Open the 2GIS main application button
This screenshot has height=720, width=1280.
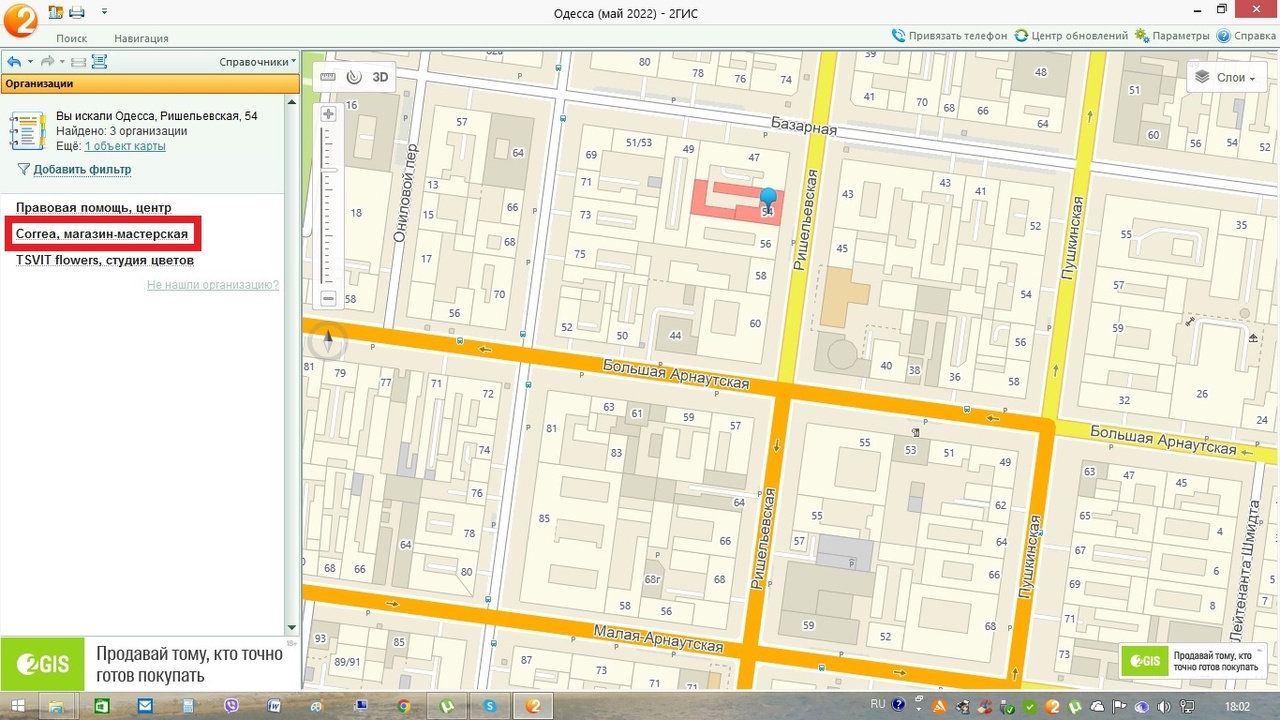20,20
